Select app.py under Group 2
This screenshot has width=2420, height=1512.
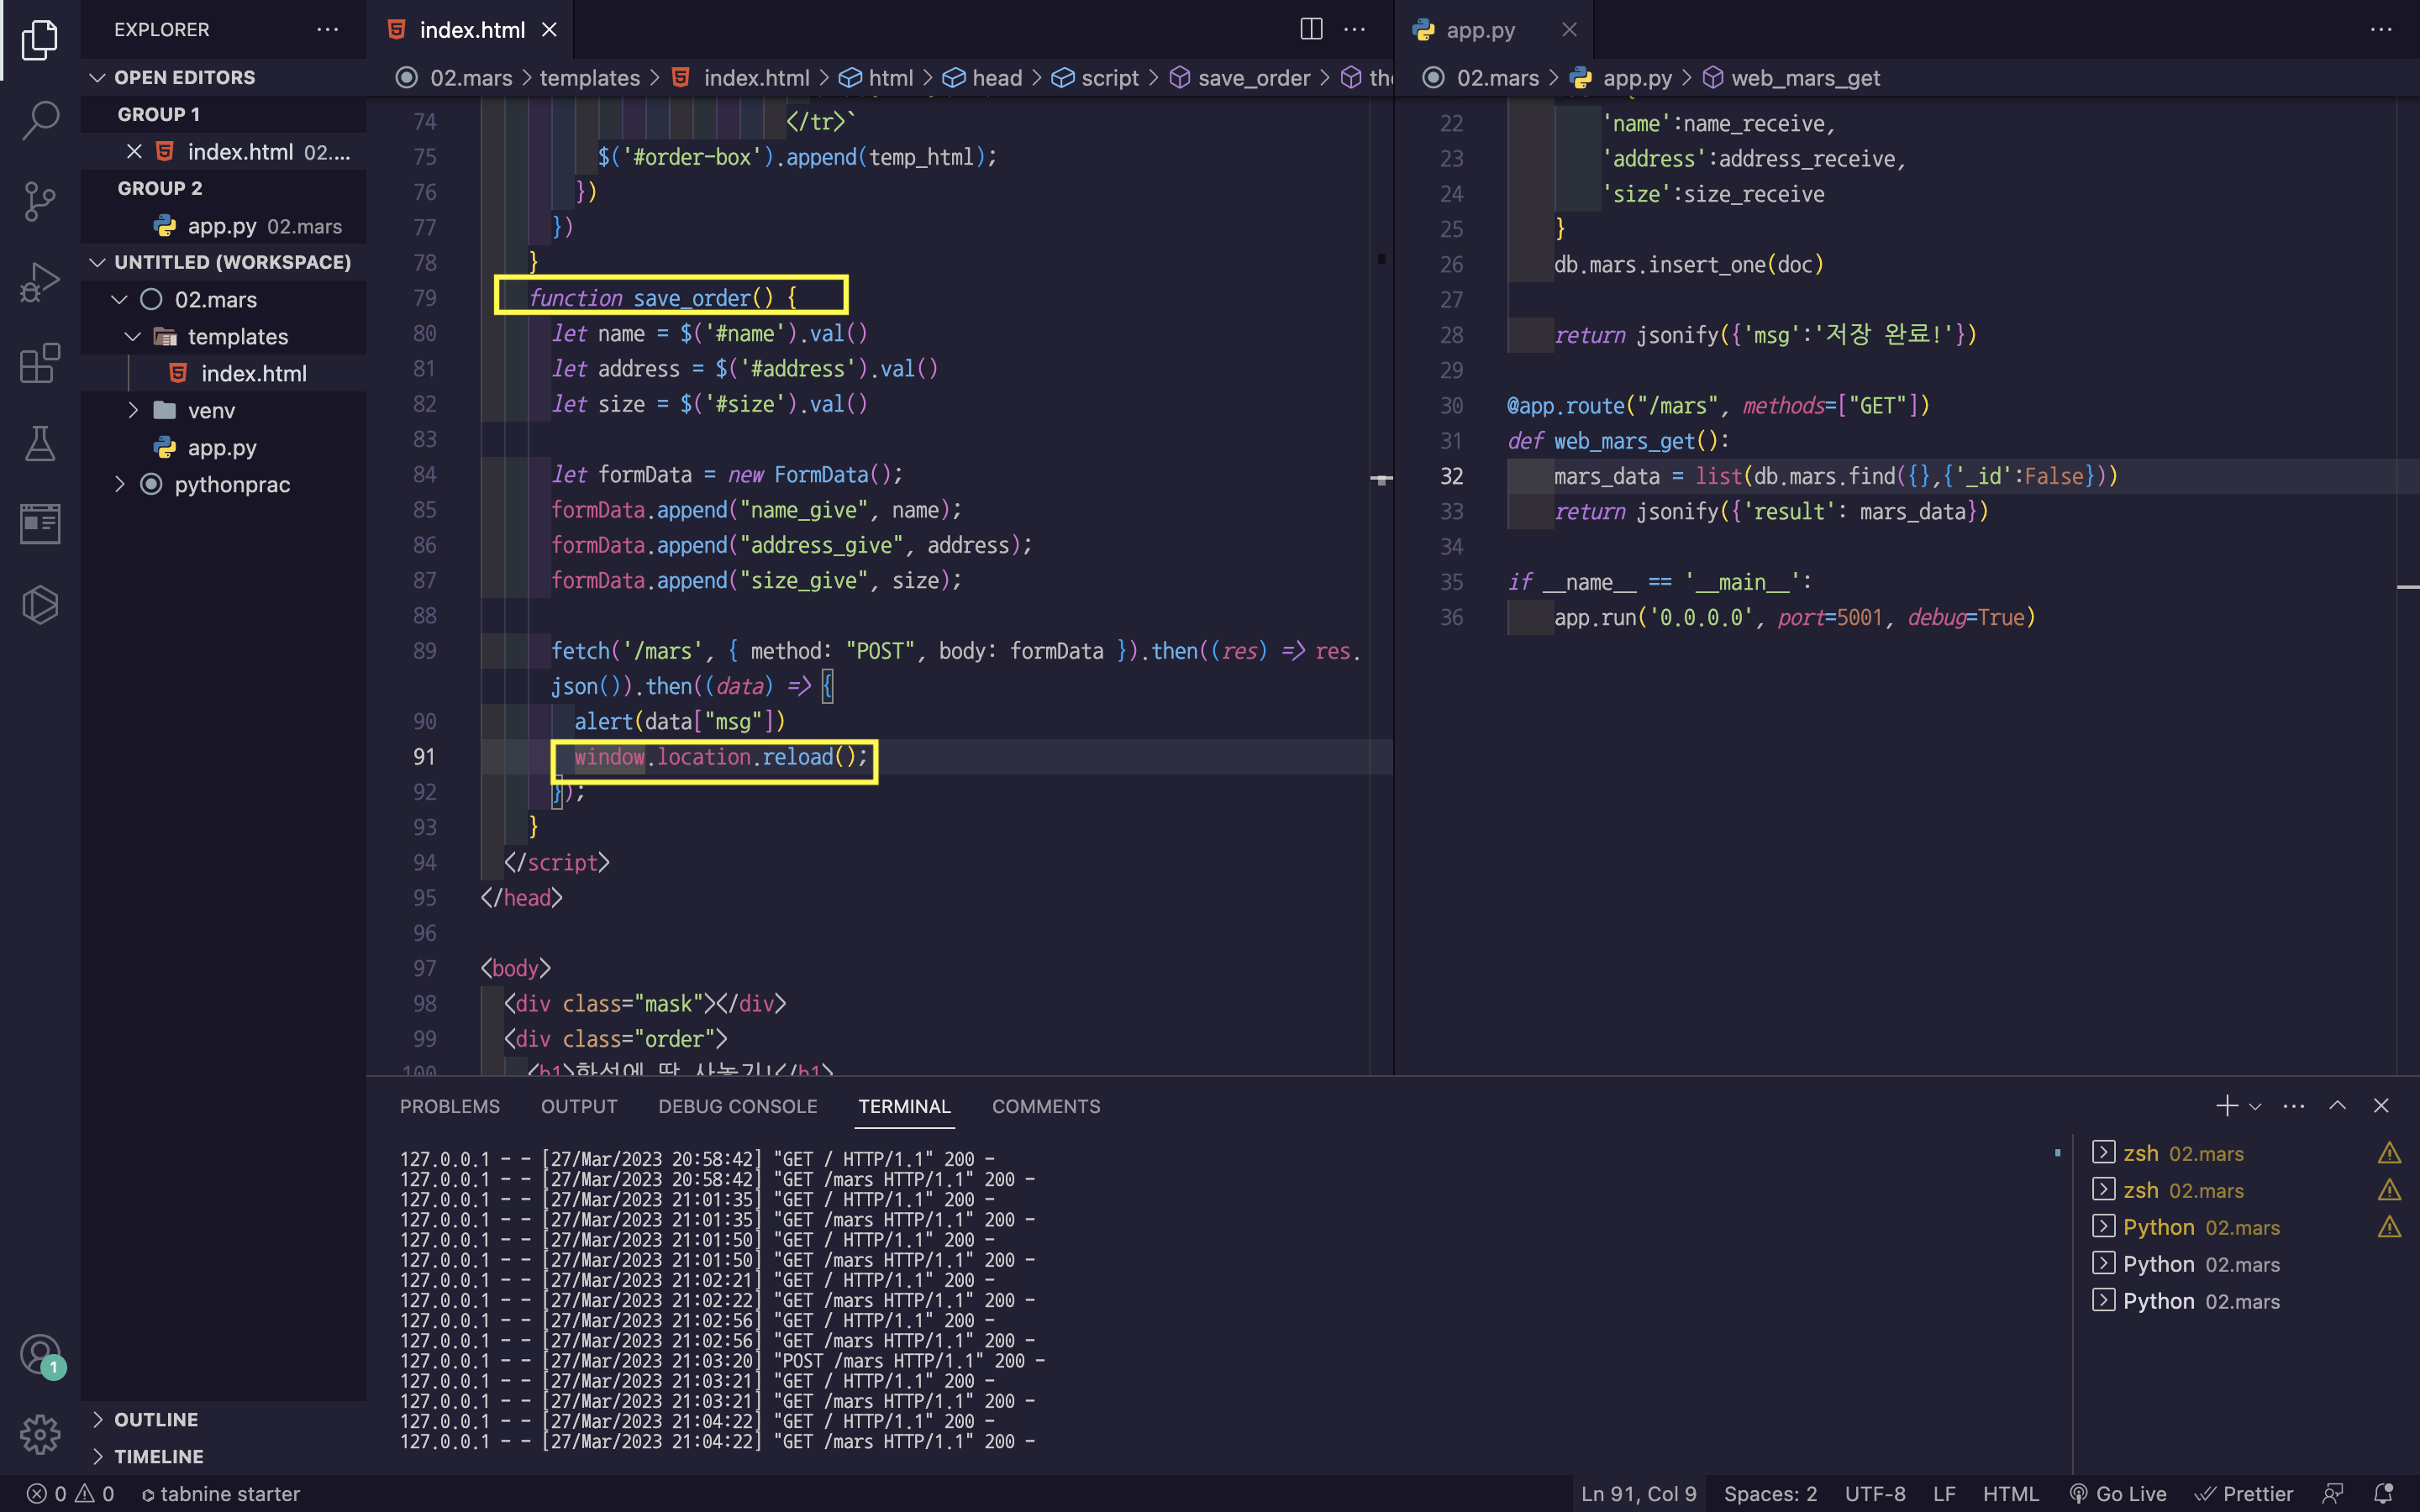(224, 225)
